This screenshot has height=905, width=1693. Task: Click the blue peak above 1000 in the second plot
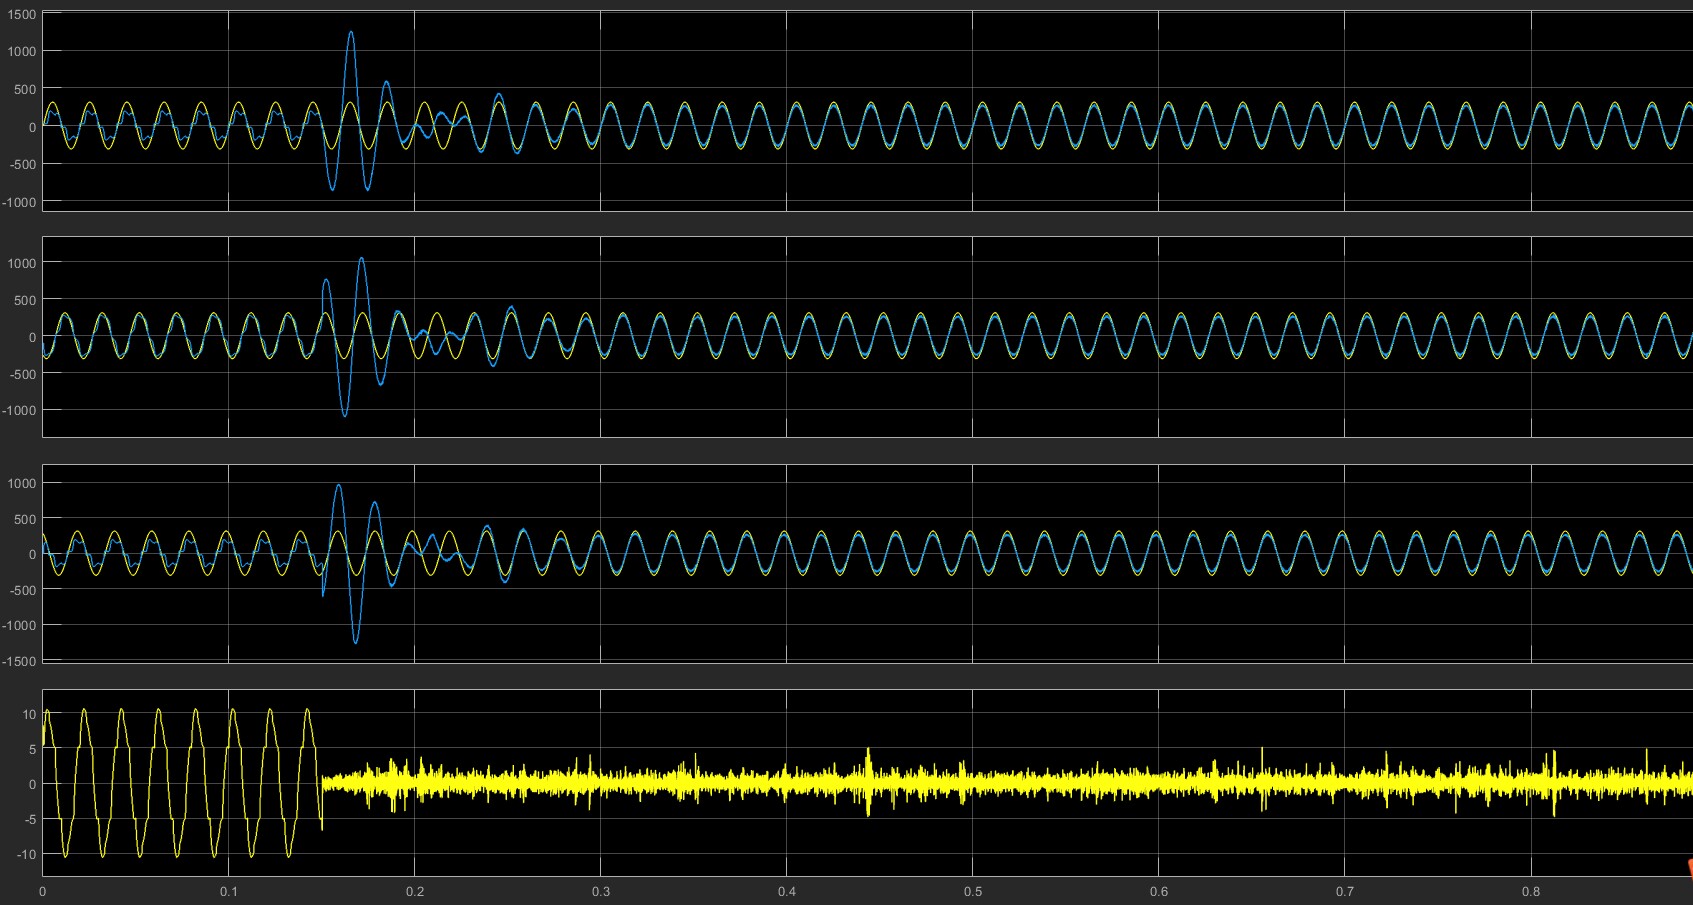click(361, 259)
